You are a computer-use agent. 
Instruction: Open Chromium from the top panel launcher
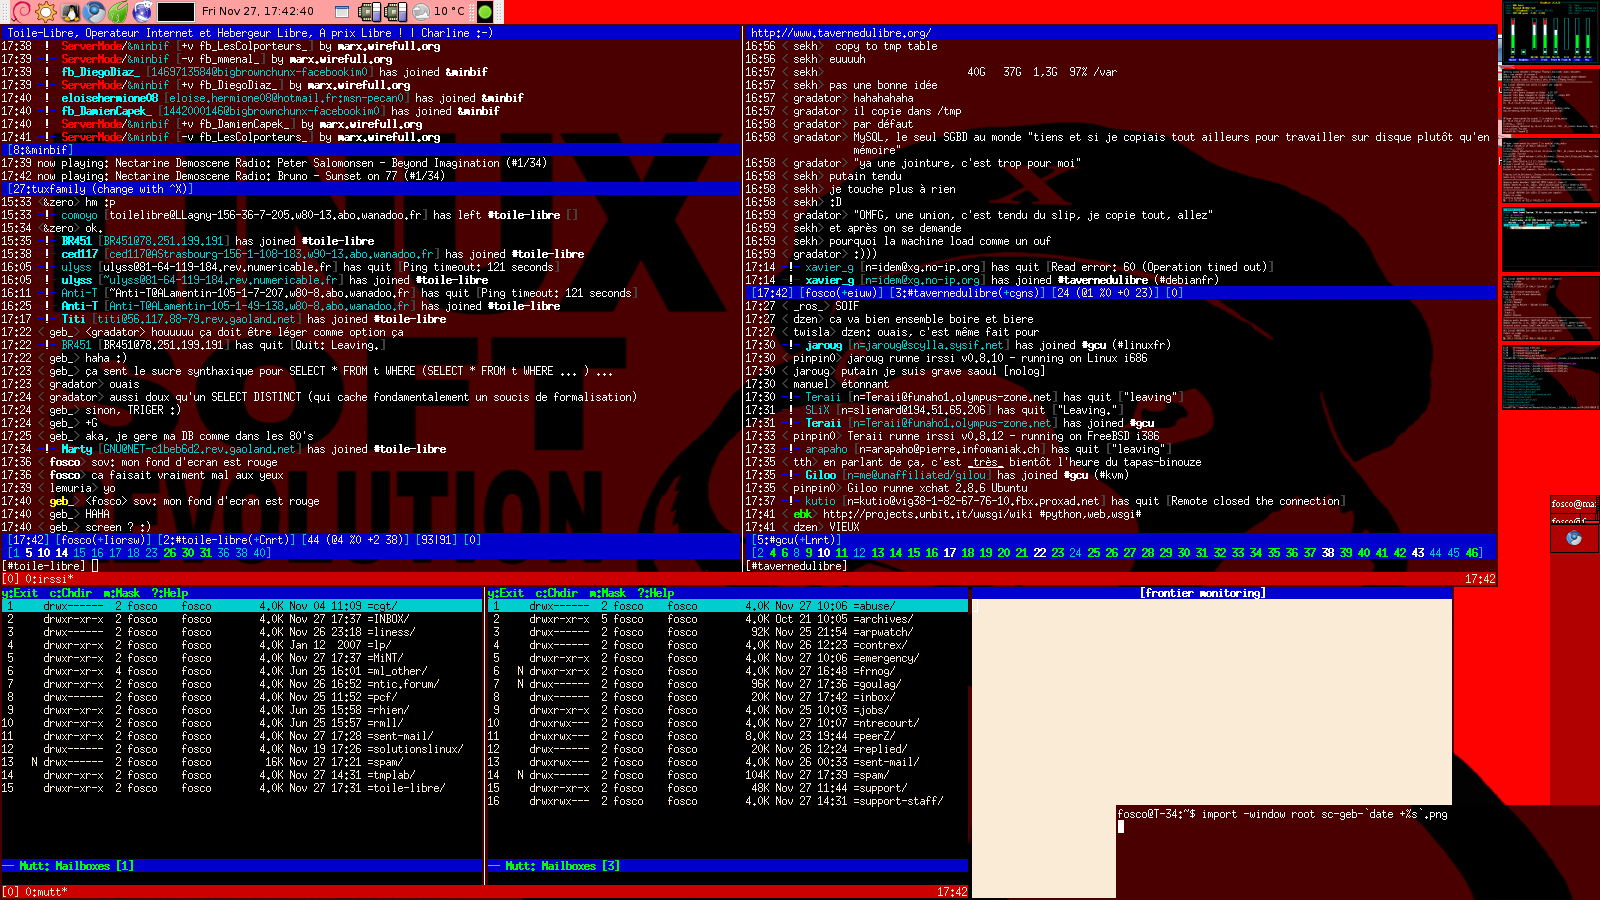94,12
